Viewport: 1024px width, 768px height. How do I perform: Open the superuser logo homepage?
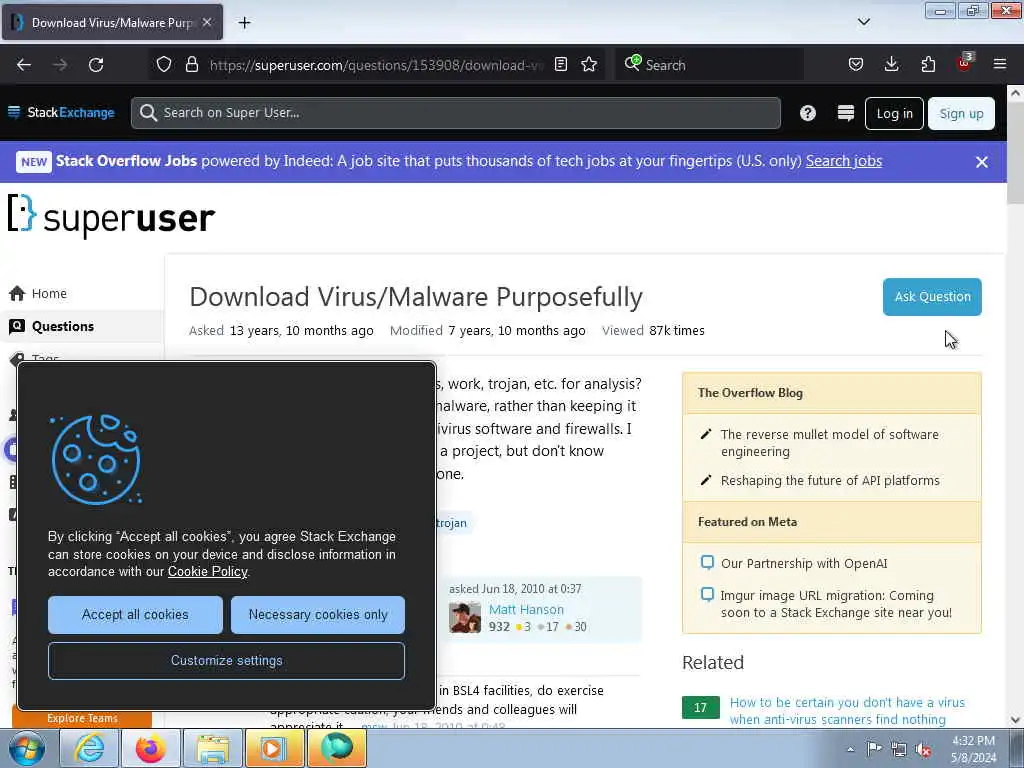(x=111, y=216)
